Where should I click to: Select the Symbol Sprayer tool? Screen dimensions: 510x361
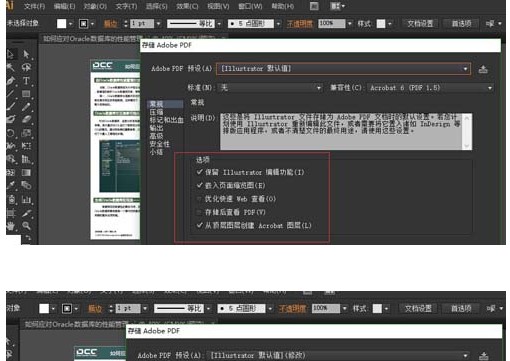[11, 200]
